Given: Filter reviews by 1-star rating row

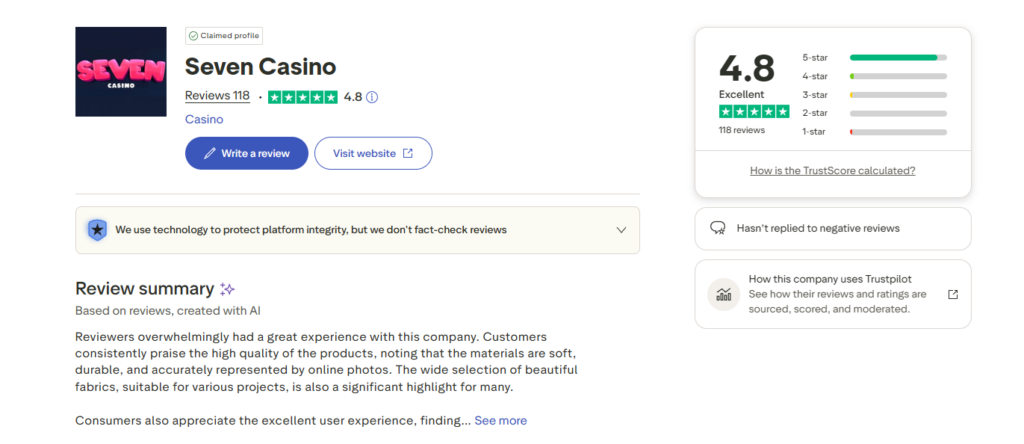Looking at the screenshot, I should tap(874, 132).
